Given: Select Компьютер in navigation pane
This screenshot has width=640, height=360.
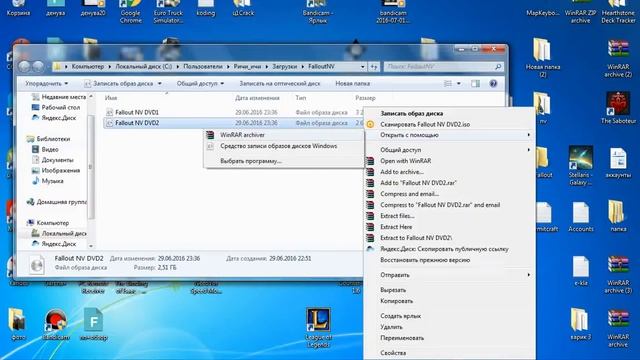Looking at the screenshot, I should click(48, 223).
